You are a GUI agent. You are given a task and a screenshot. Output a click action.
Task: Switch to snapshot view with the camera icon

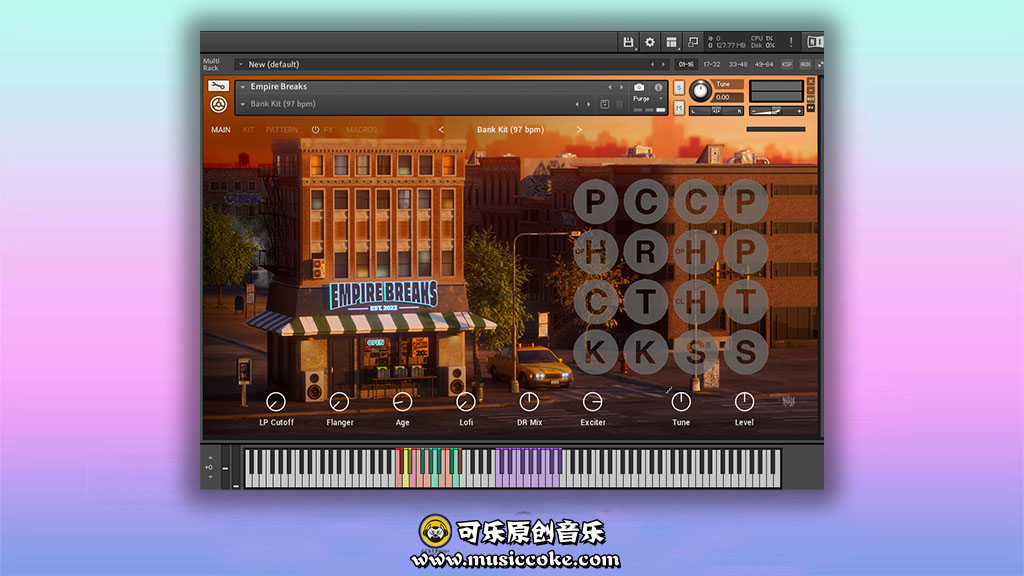639,87
